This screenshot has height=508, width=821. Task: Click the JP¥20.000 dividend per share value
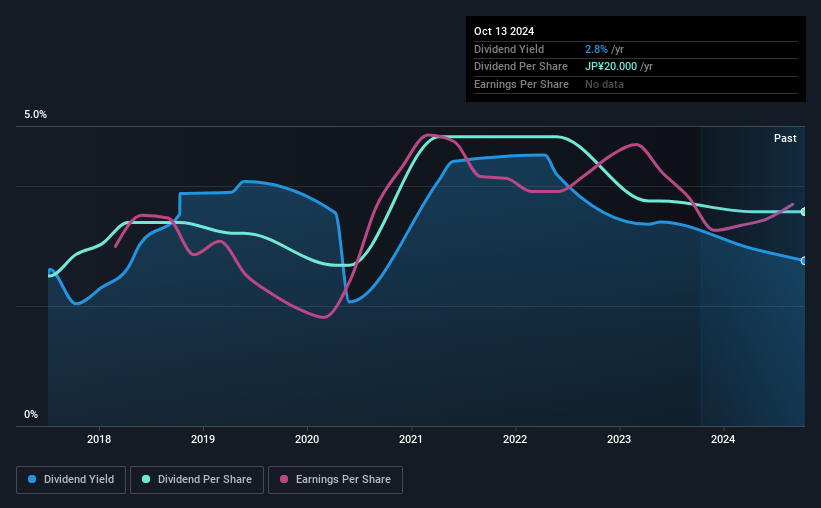coord(611,67)
